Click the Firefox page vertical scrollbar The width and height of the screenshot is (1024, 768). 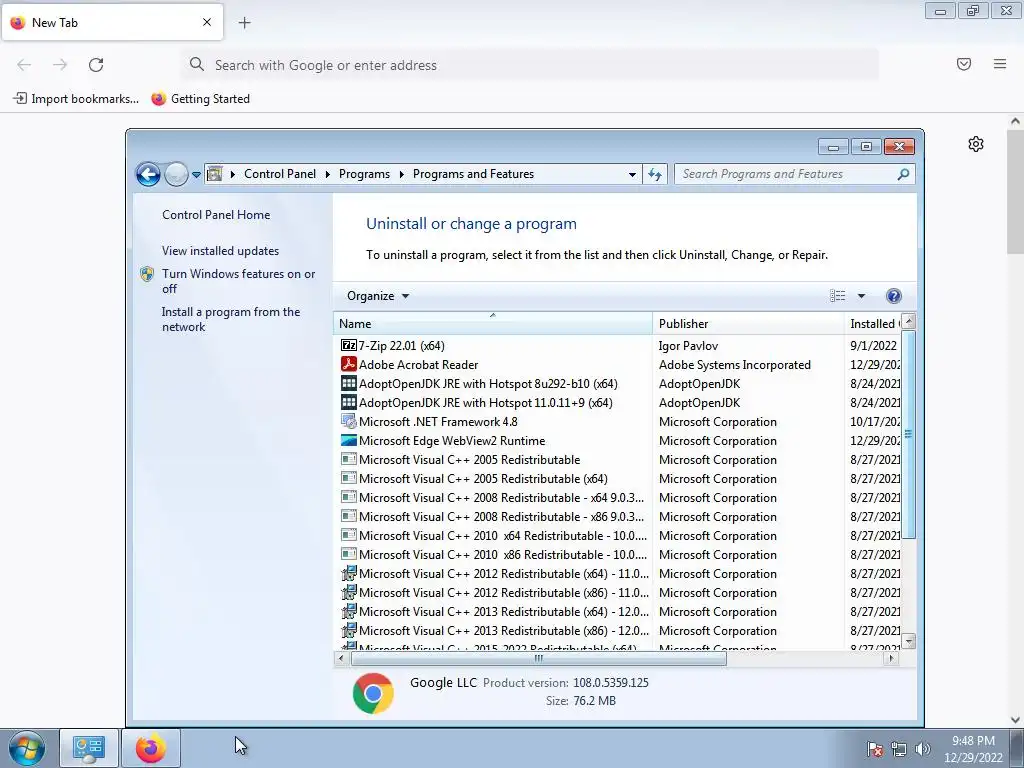1015,191
